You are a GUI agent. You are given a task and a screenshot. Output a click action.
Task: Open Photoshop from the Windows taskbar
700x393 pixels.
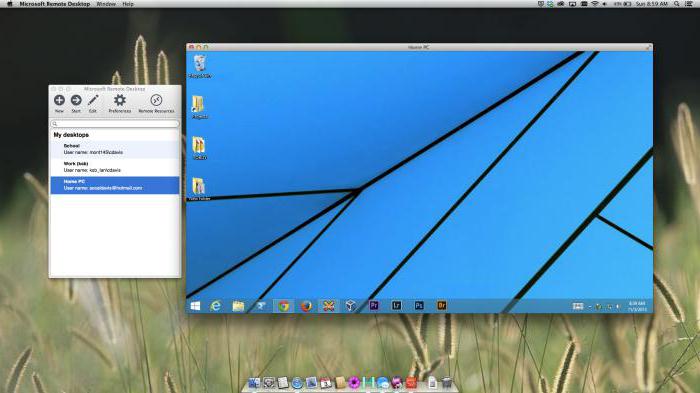pos(419,305)
